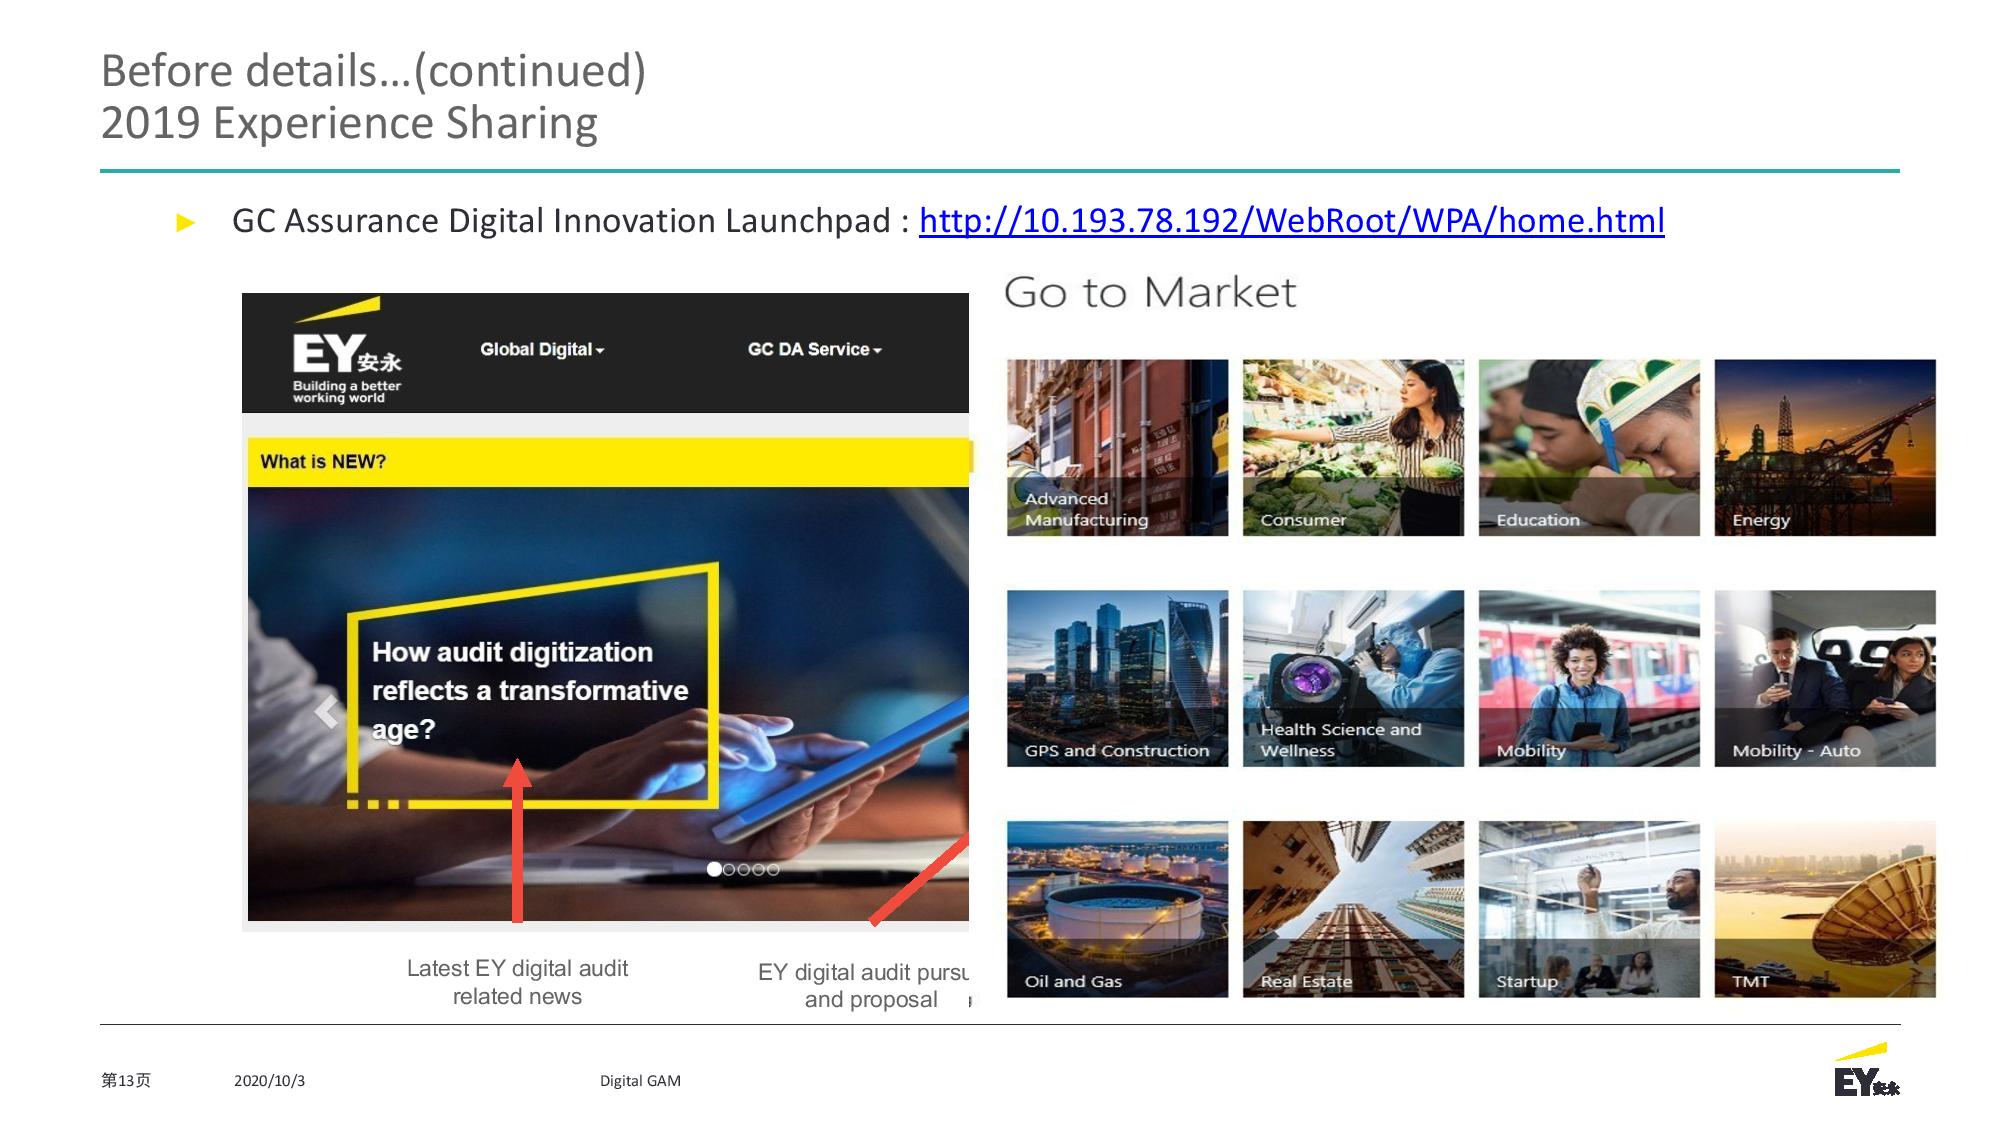Click the EY logo in the webpage header

(x=346, y=352)
